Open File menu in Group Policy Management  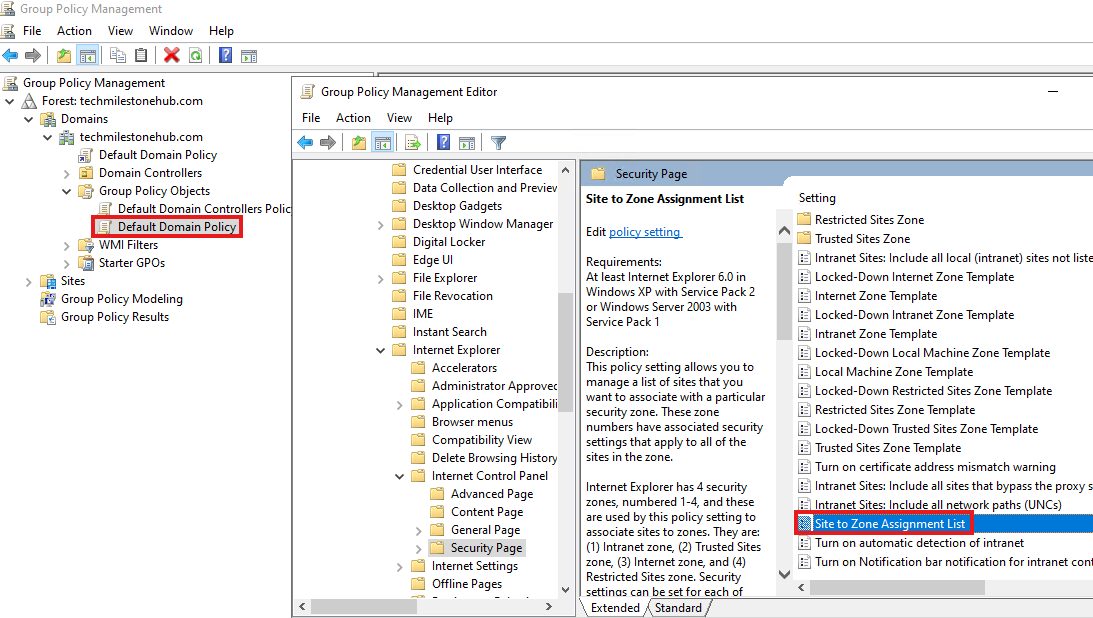pos(32,31)
